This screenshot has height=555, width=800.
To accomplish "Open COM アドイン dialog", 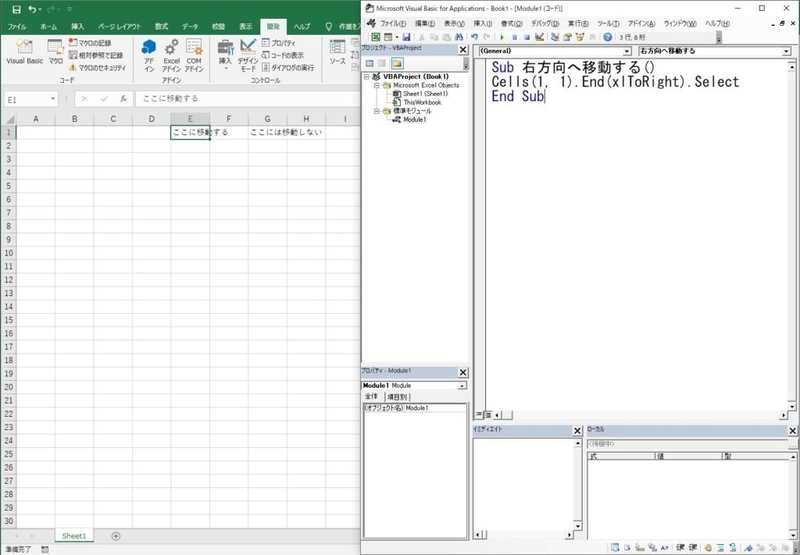I will coord(194,56).
